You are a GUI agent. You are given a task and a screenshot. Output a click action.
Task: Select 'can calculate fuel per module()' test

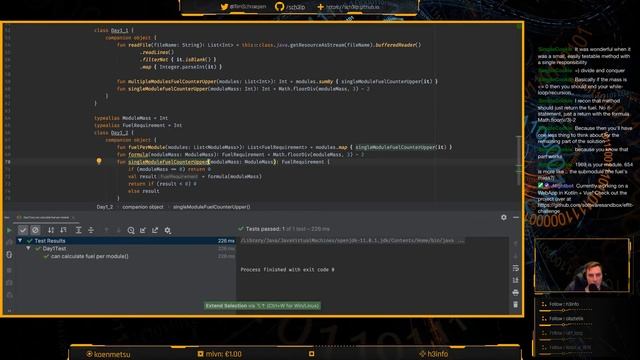click(x=89, y=256)
